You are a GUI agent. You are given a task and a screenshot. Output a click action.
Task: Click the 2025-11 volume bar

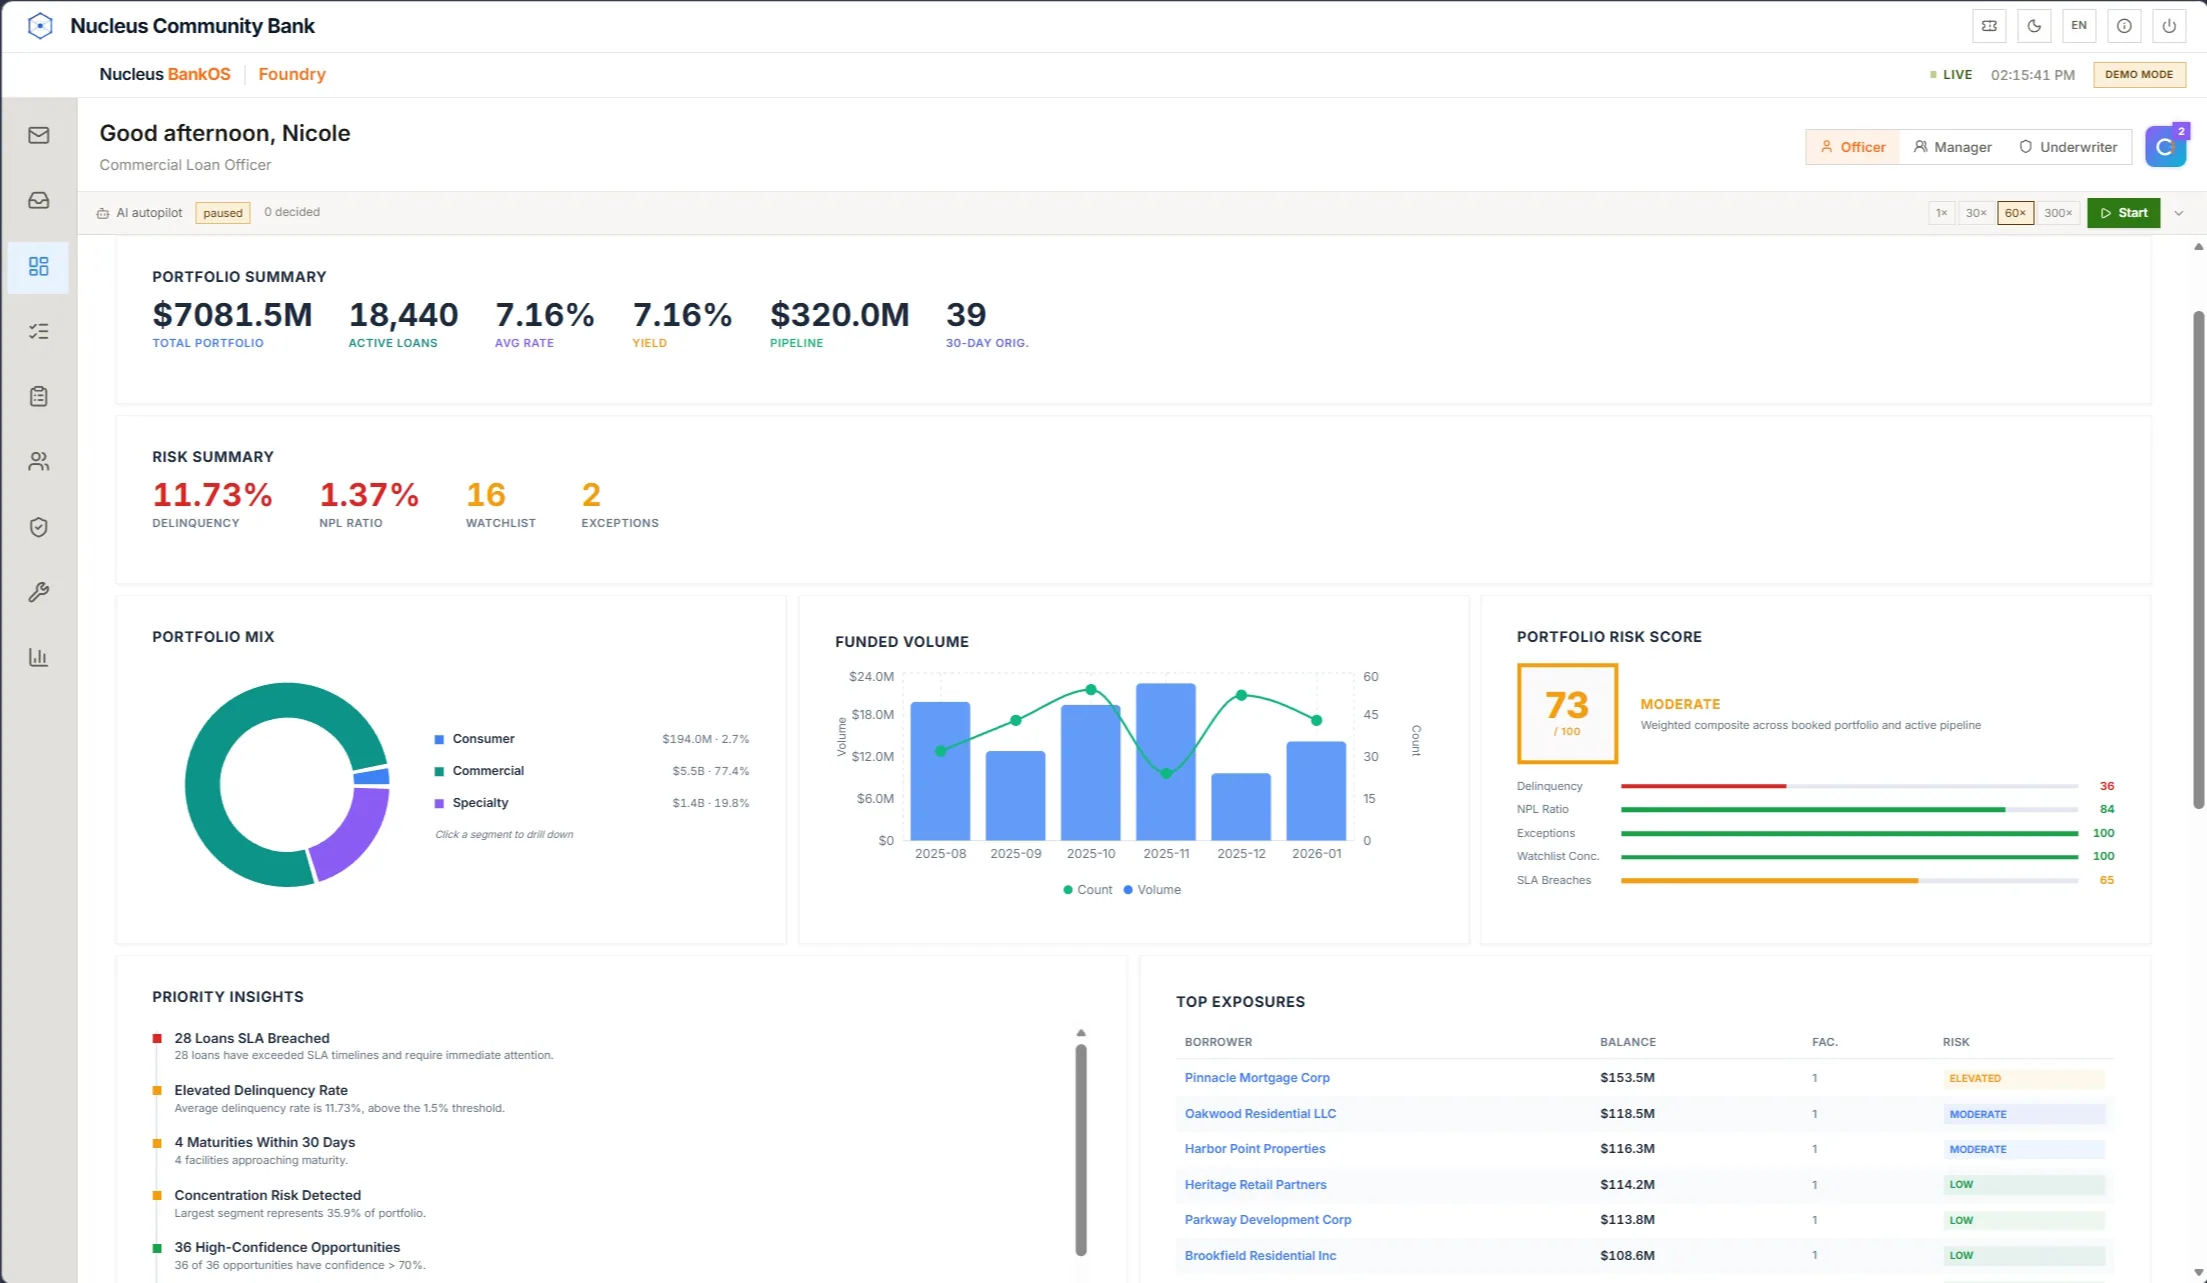(1166, 762)
